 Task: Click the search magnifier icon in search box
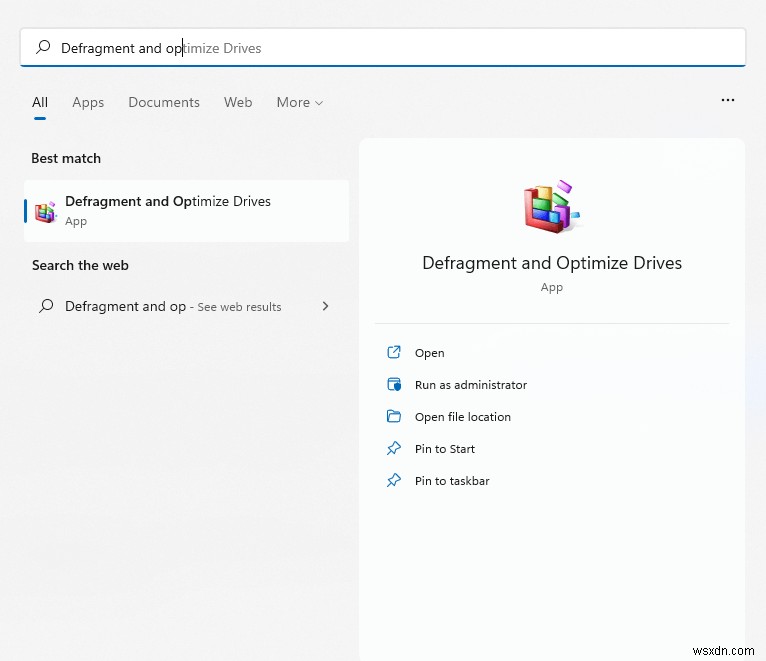43,47
